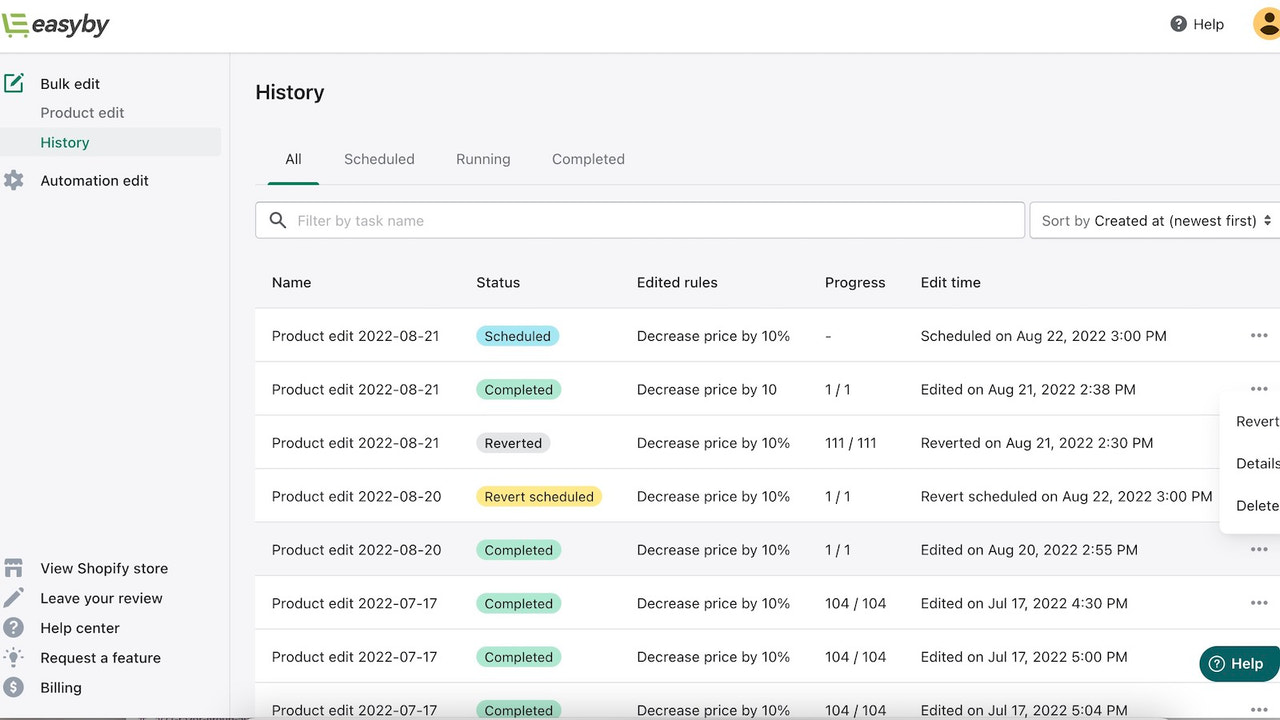Open the Bulk edit pencil icon
The width and height of the screenshot is (1280, 720).
click(14, 82)
